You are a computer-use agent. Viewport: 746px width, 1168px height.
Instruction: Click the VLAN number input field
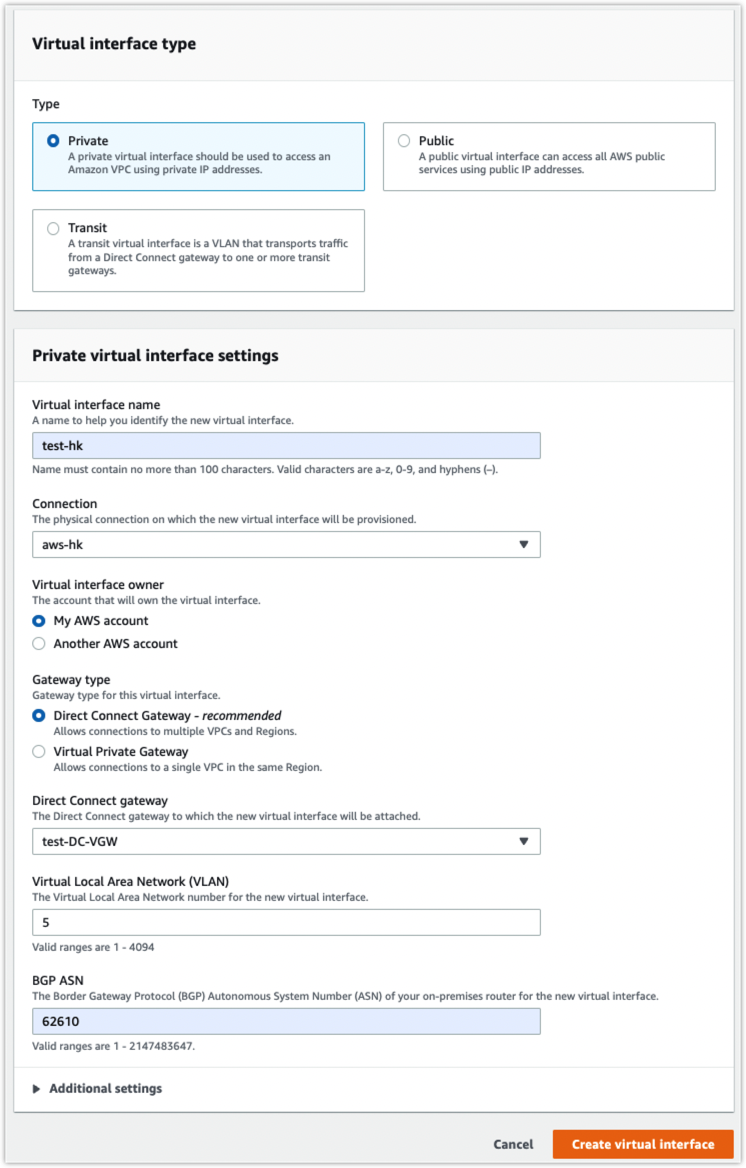coord(286,922)
